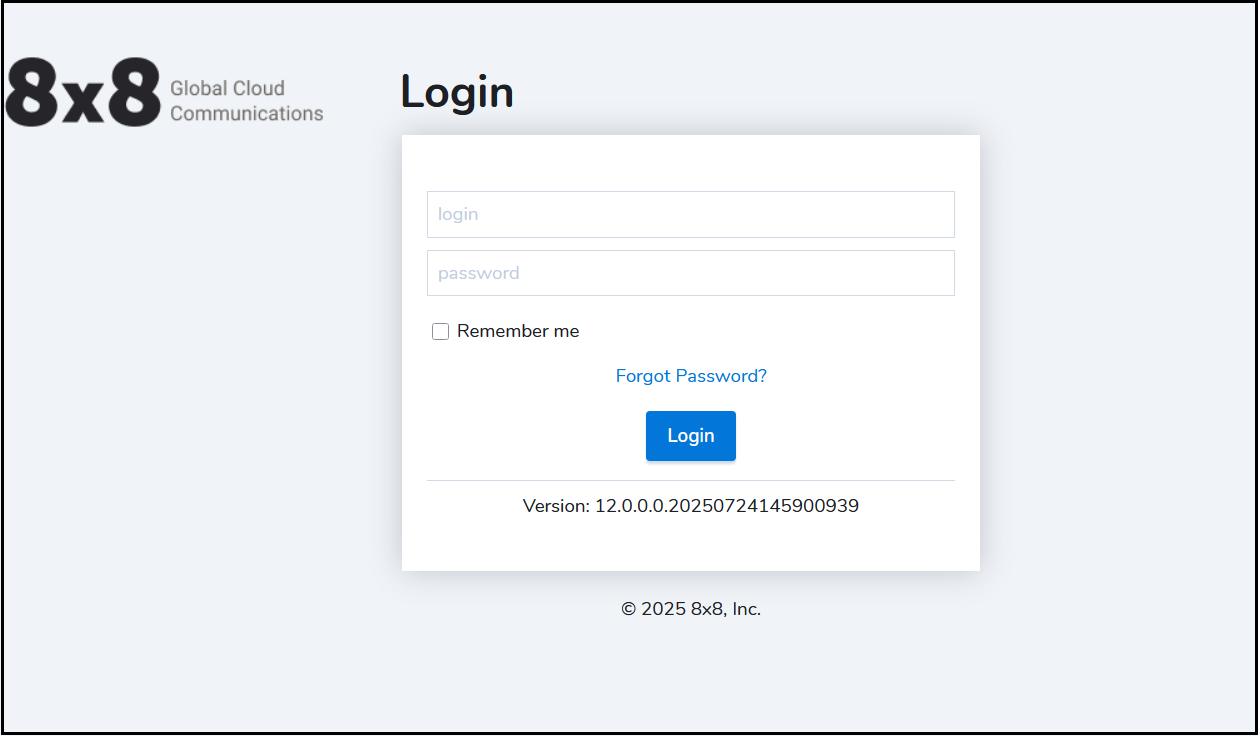
Task: Click "Communications" in the logo tagline
Action: click(246, 114)
